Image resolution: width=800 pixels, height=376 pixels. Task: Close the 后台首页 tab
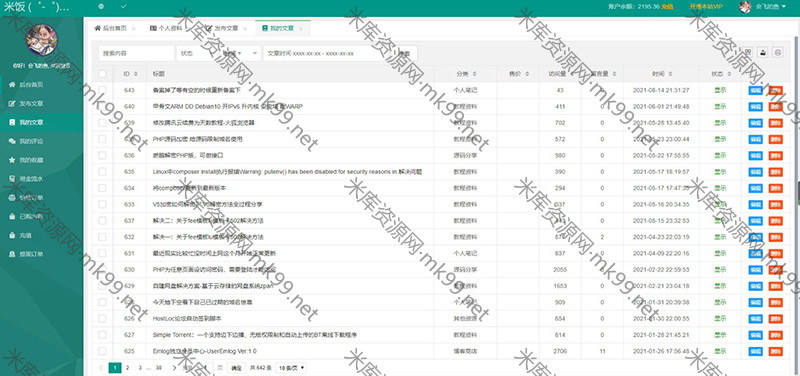[x=134, y=29]
